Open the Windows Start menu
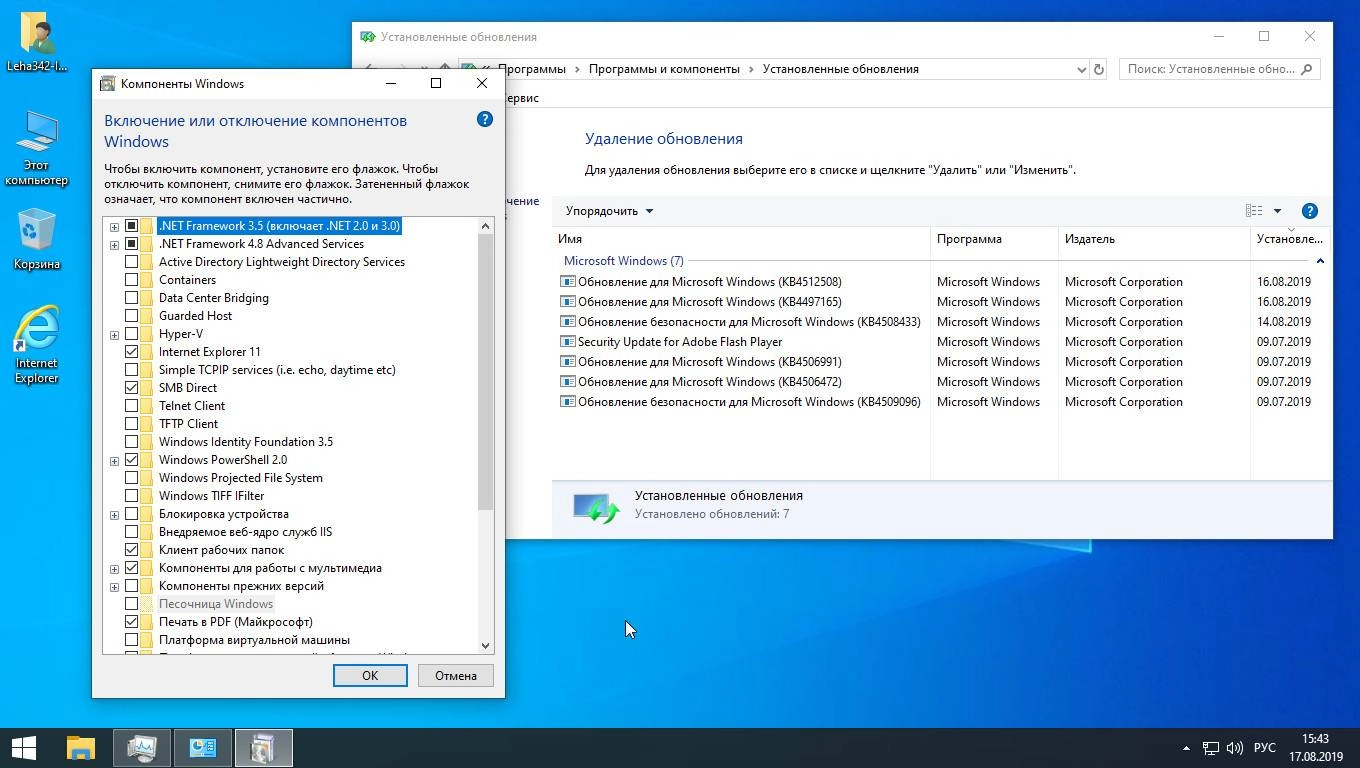 (x=24, y=747)
